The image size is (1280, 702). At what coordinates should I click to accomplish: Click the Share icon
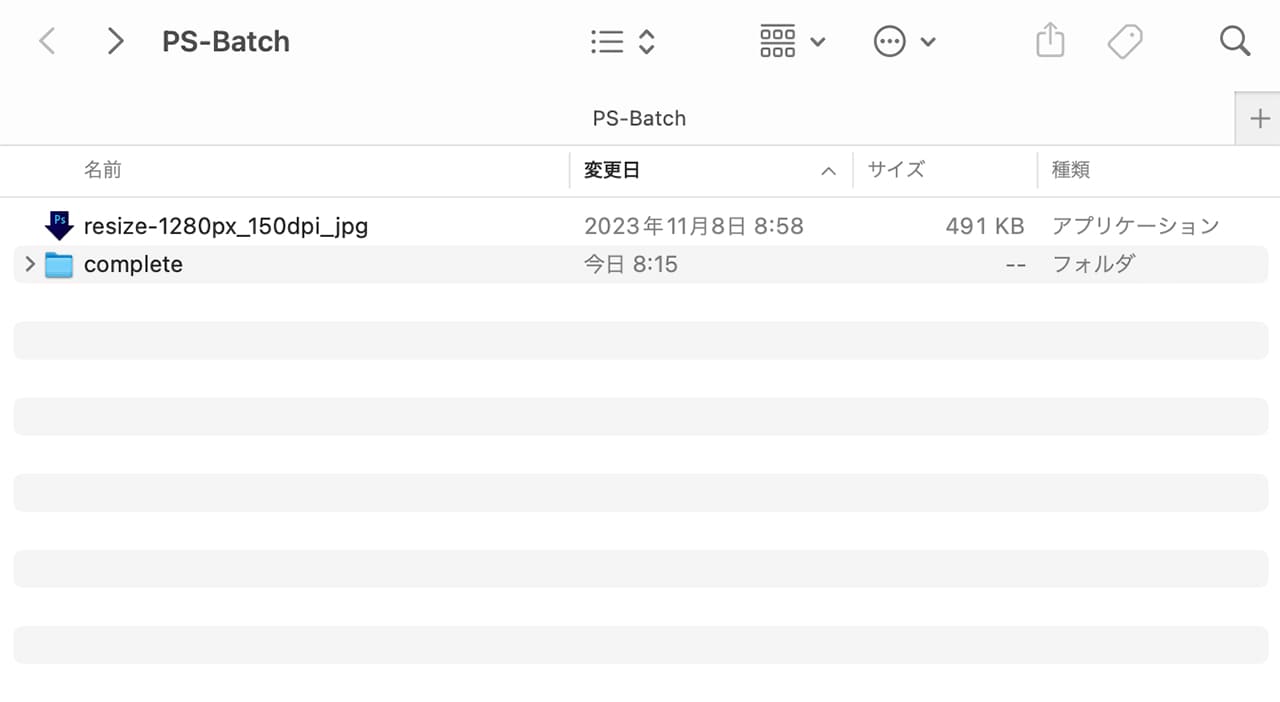click(1049, 42)
